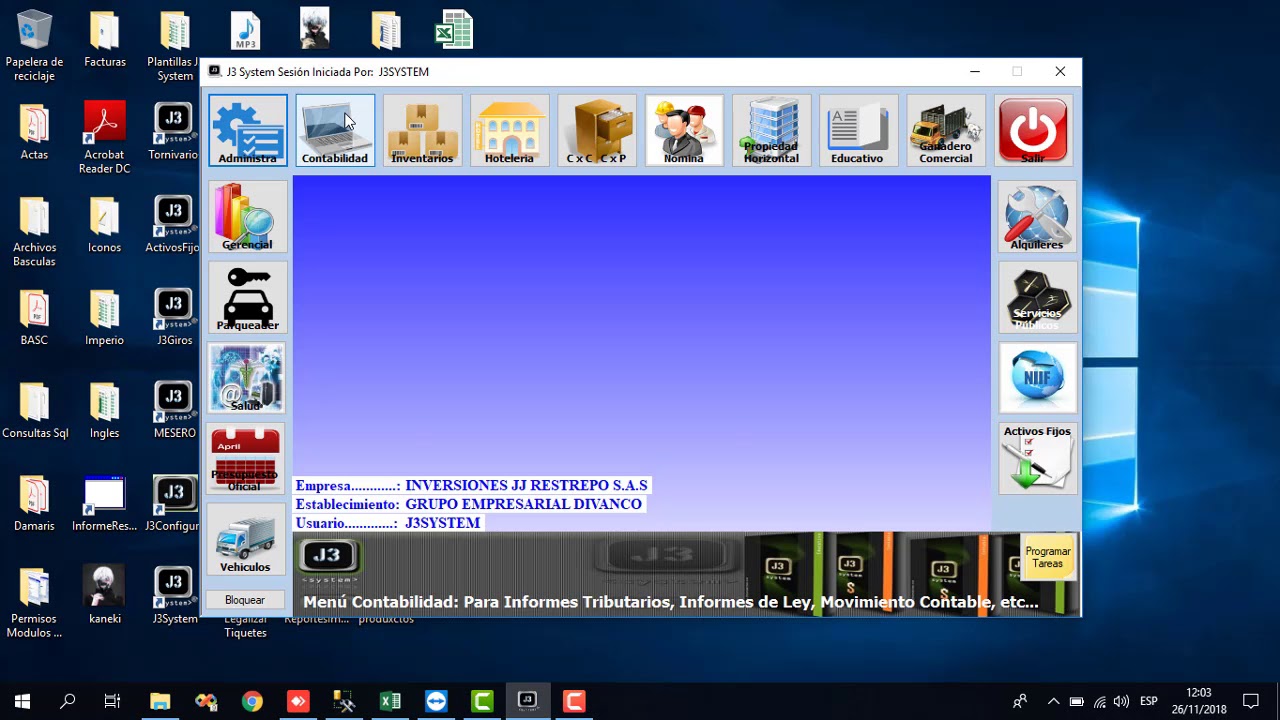
Task: Select the InformeRes shortcut on the desktop
Action: 105,504
